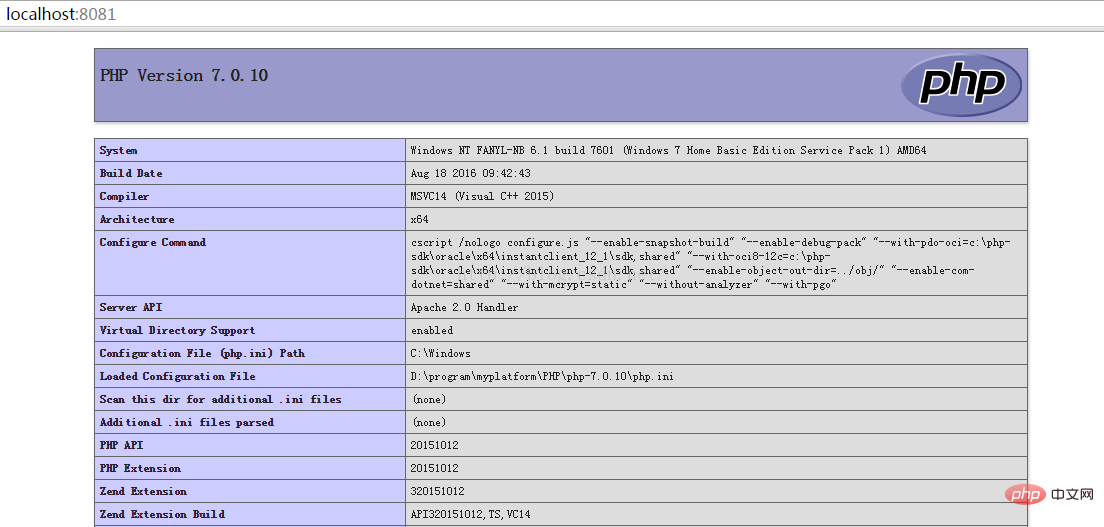Click the x64 architecture value
1104x527 pixels.
(420, 219)
